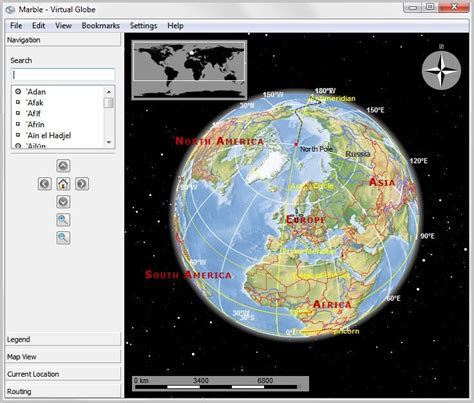474x403 pixels.
Task: Click the 150°E longitude label
Action: 375,110
